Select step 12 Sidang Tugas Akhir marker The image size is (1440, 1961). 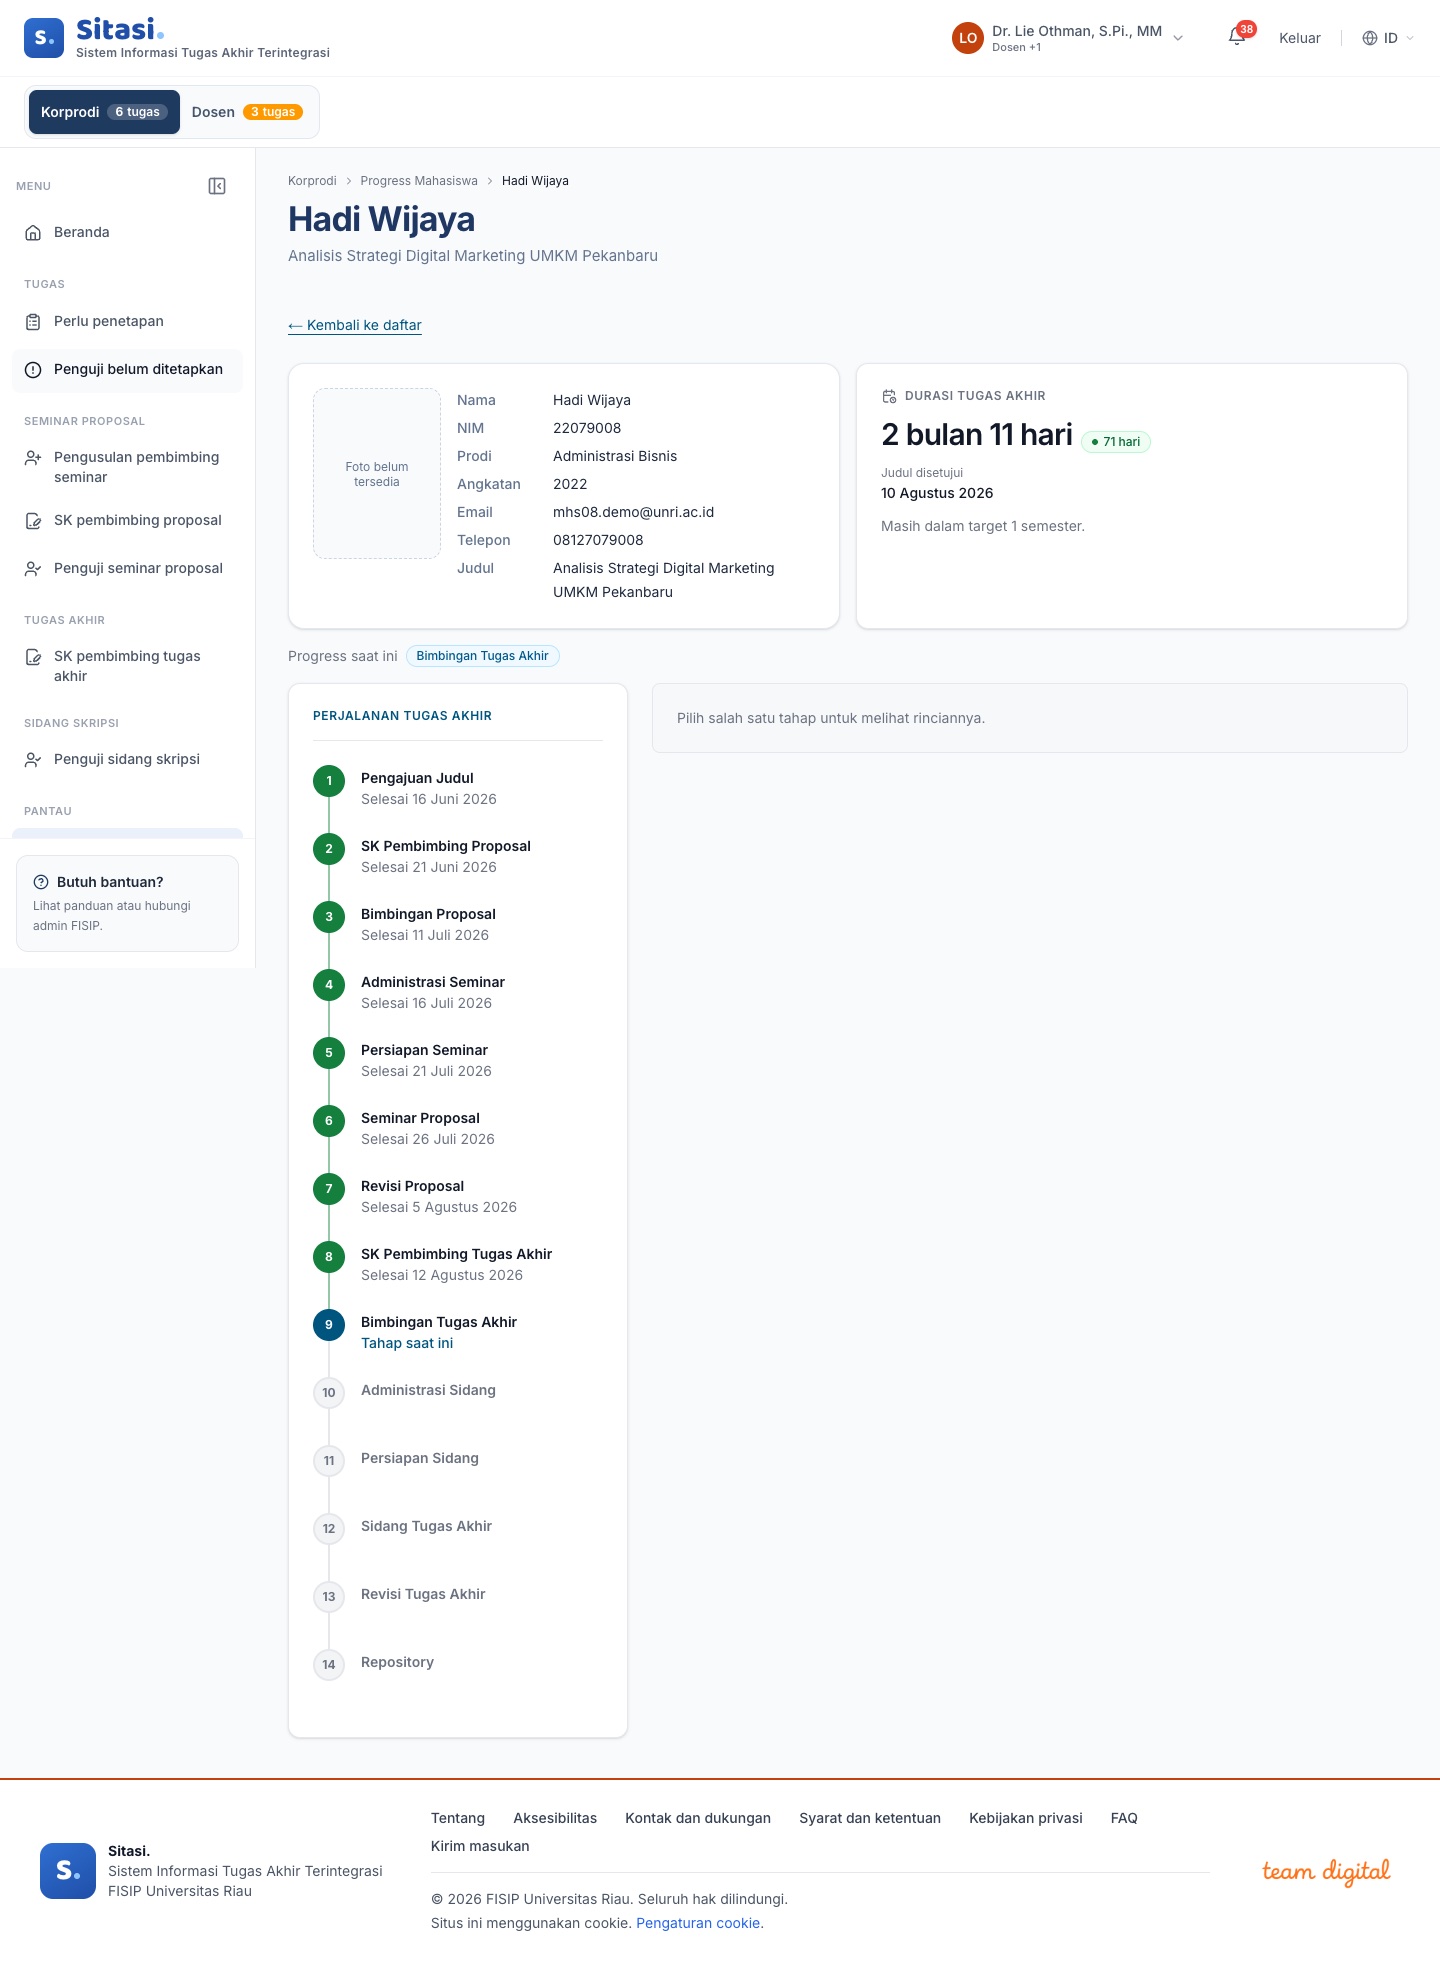point(329,1529)
